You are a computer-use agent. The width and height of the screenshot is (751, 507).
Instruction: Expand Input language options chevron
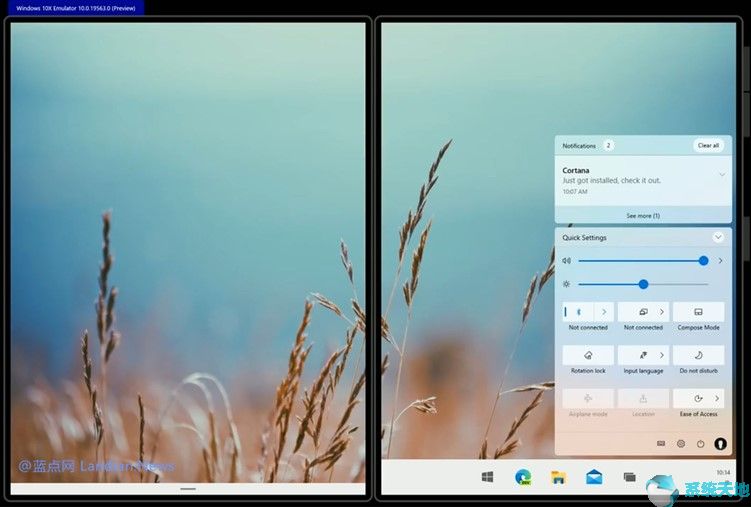[662, 355]
